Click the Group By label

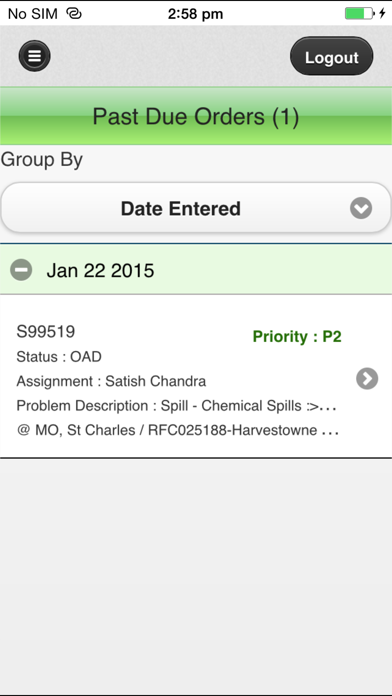pyautogui.click(x=42, y=160)
